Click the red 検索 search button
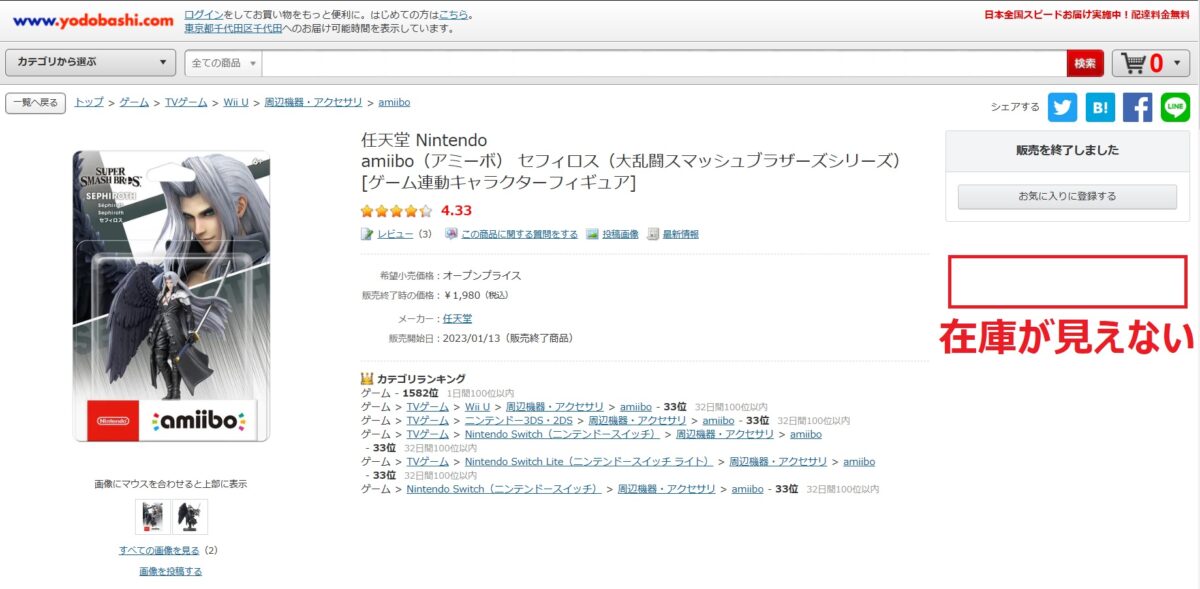Screen dimensions: 1200x589 coord(1085,63)
